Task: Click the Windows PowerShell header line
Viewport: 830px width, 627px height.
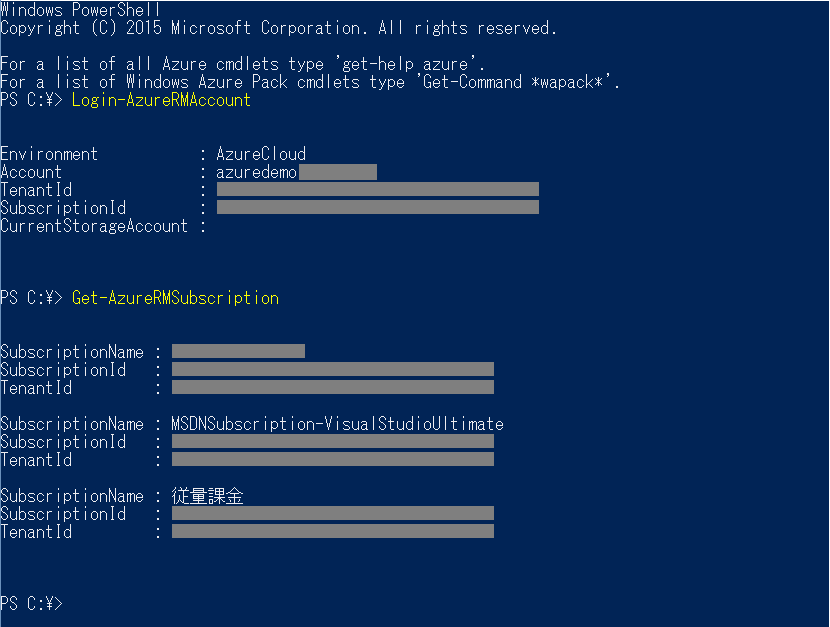Action: [x=80, y=10]
